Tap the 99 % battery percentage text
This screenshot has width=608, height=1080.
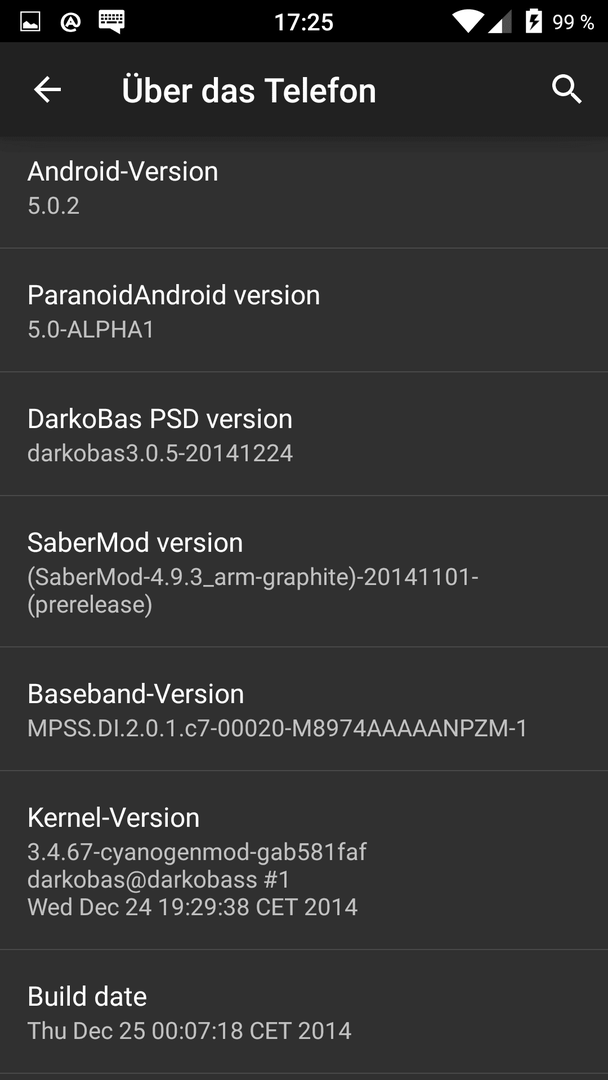pos(573,22)
